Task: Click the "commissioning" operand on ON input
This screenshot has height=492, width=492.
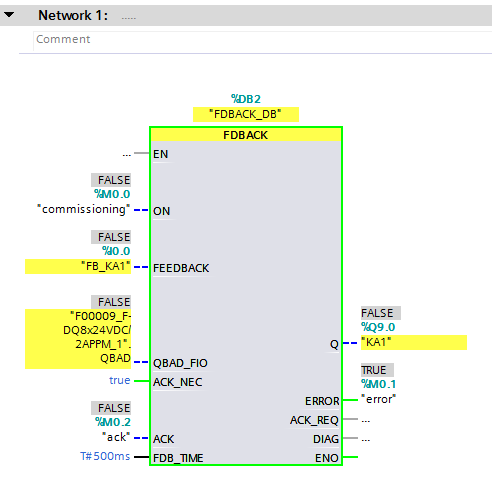Action: pyautogui.click(x=83, y=209)
